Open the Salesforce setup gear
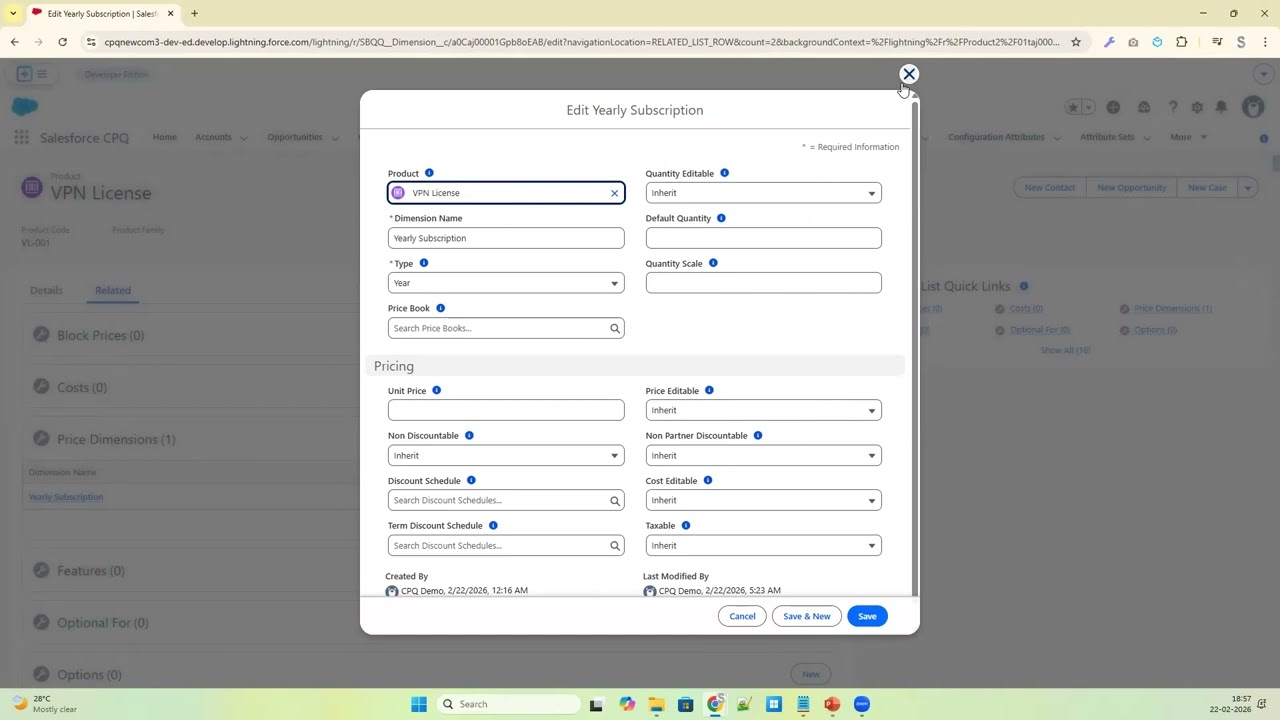 point(1197,107)
